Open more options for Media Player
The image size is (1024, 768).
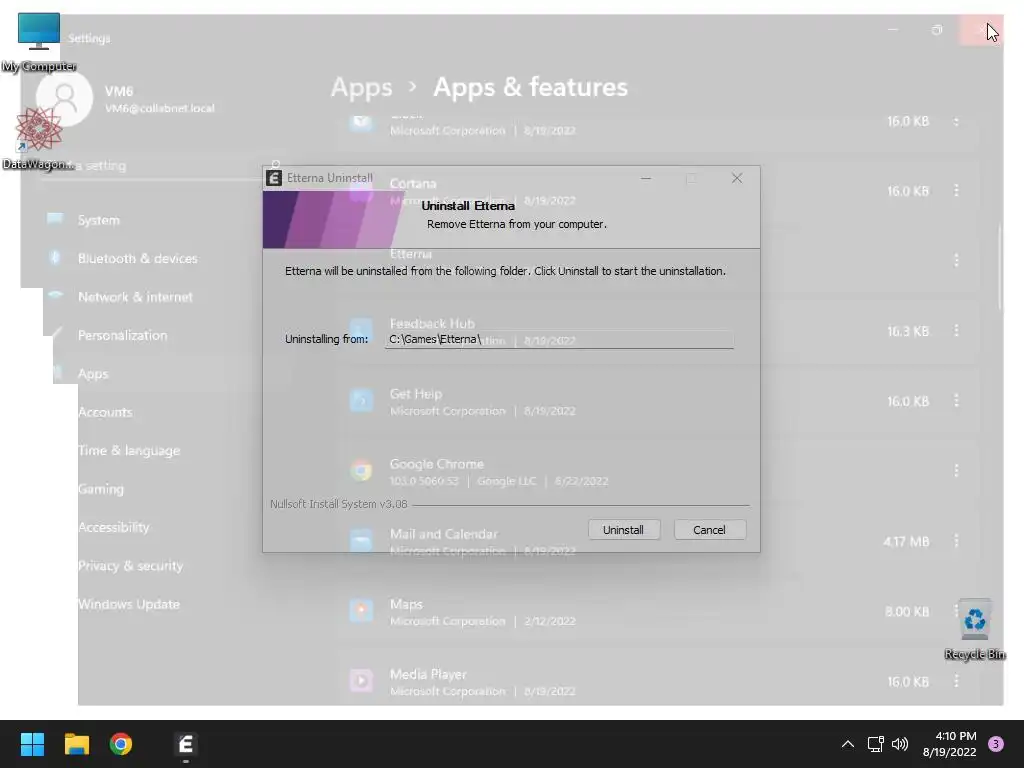coord(956,682)
